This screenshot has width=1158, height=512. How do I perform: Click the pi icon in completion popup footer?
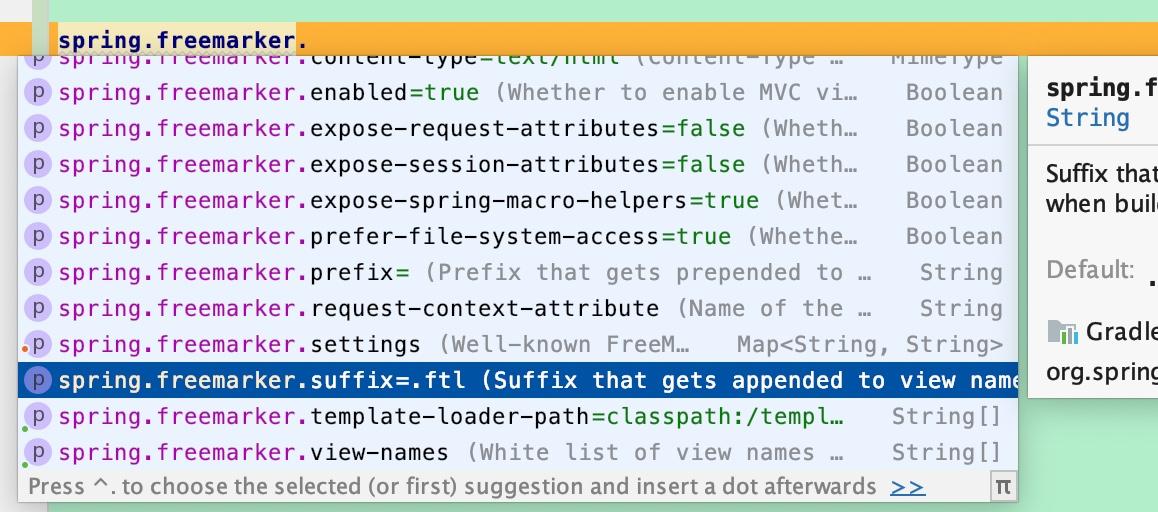1002,487
